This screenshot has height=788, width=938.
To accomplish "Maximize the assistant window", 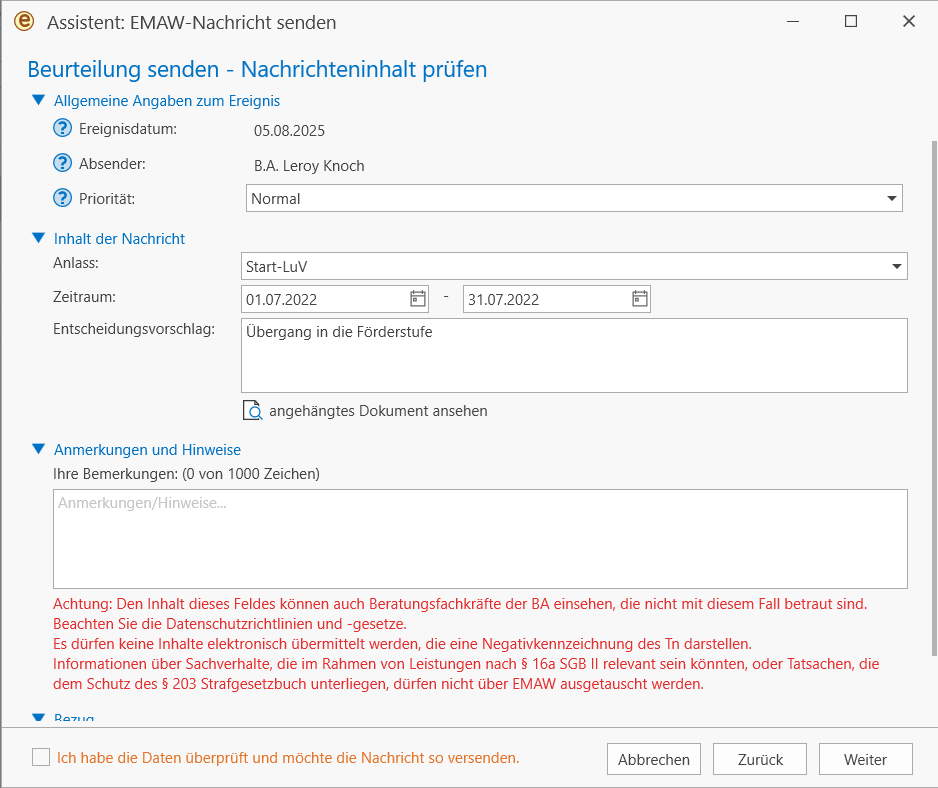I will [x=851, y=22].
